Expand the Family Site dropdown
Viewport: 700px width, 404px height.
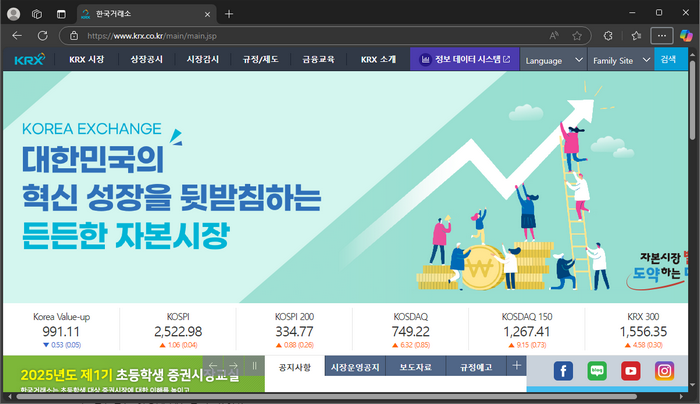click(x=620, y=60)
